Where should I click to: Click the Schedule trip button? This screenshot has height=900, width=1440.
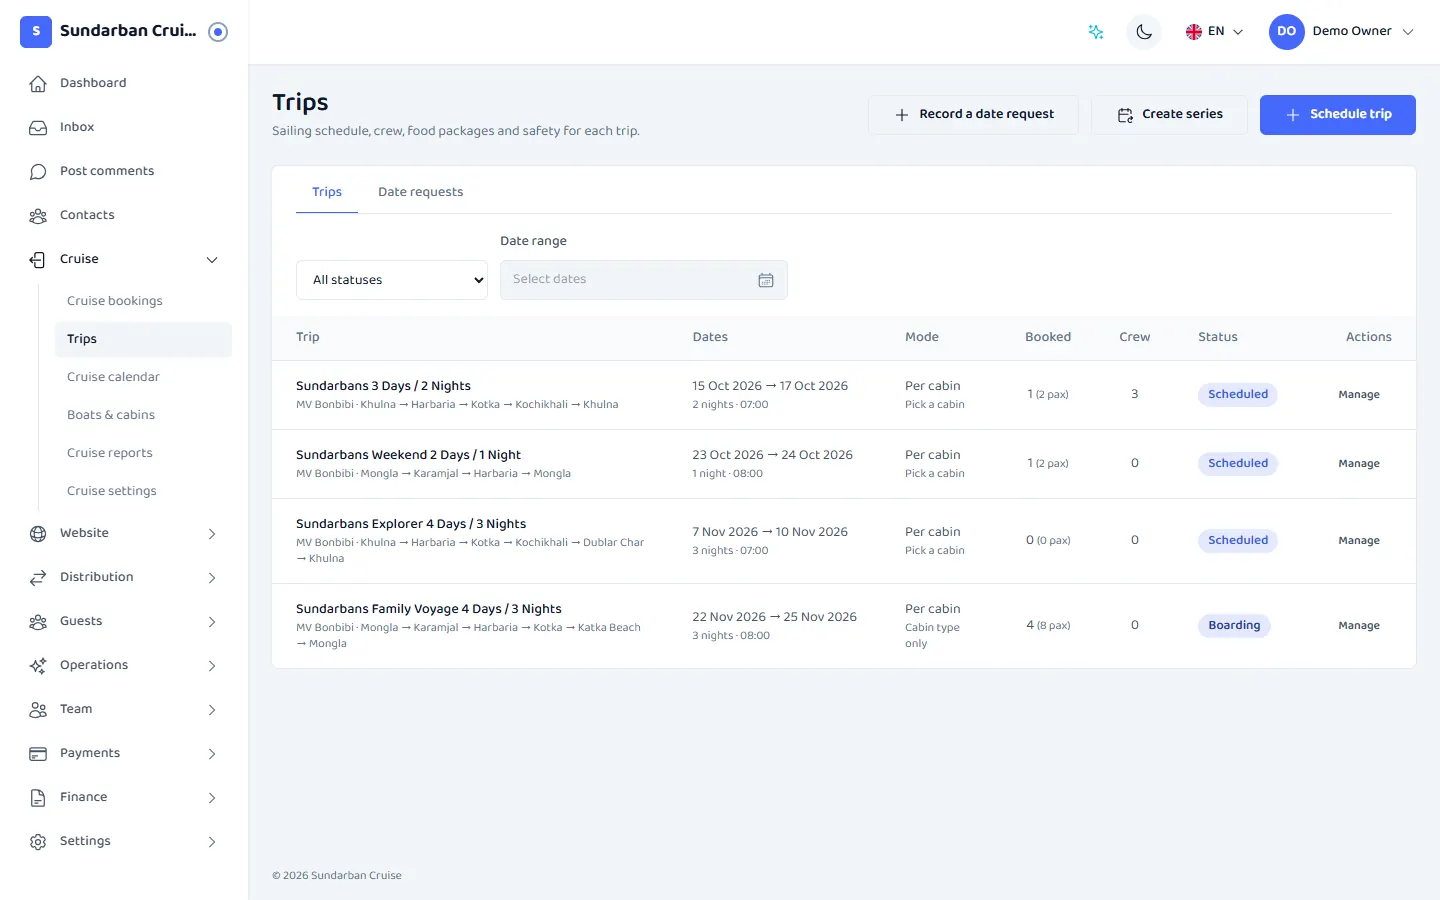click(x=1338, y=115)
